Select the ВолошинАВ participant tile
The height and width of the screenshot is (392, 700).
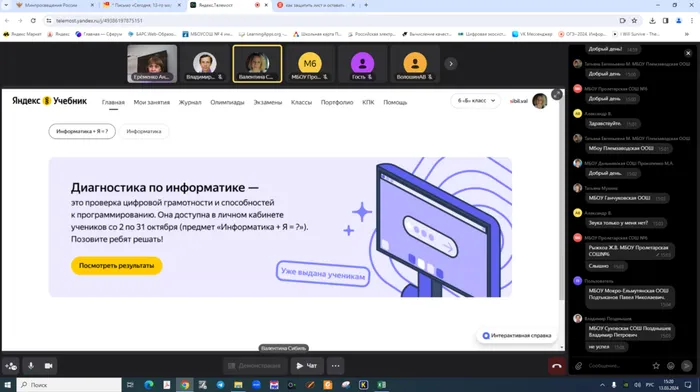415,64
